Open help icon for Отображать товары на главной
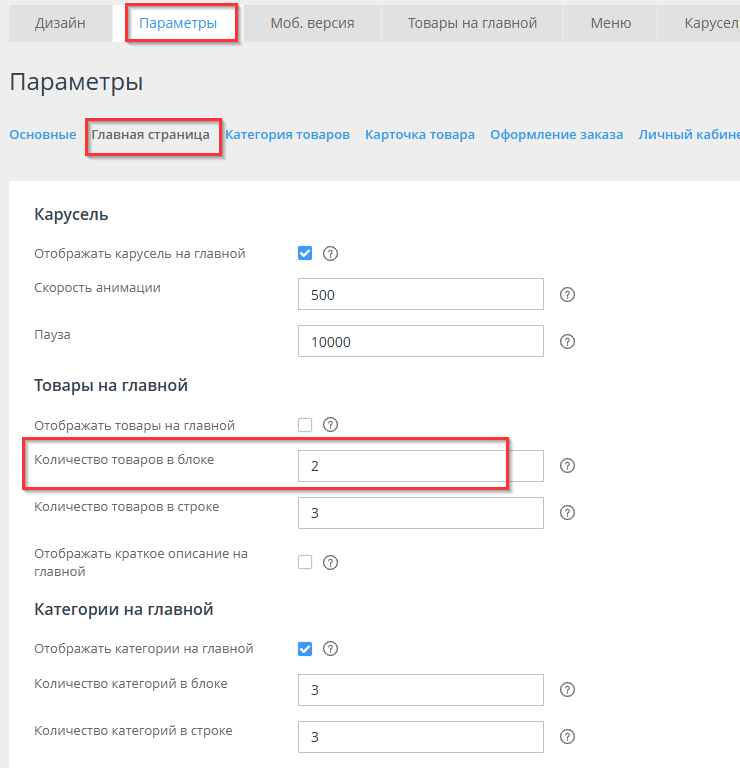The width and height of the screenshot is (740, 768). (x=331, y=425)
